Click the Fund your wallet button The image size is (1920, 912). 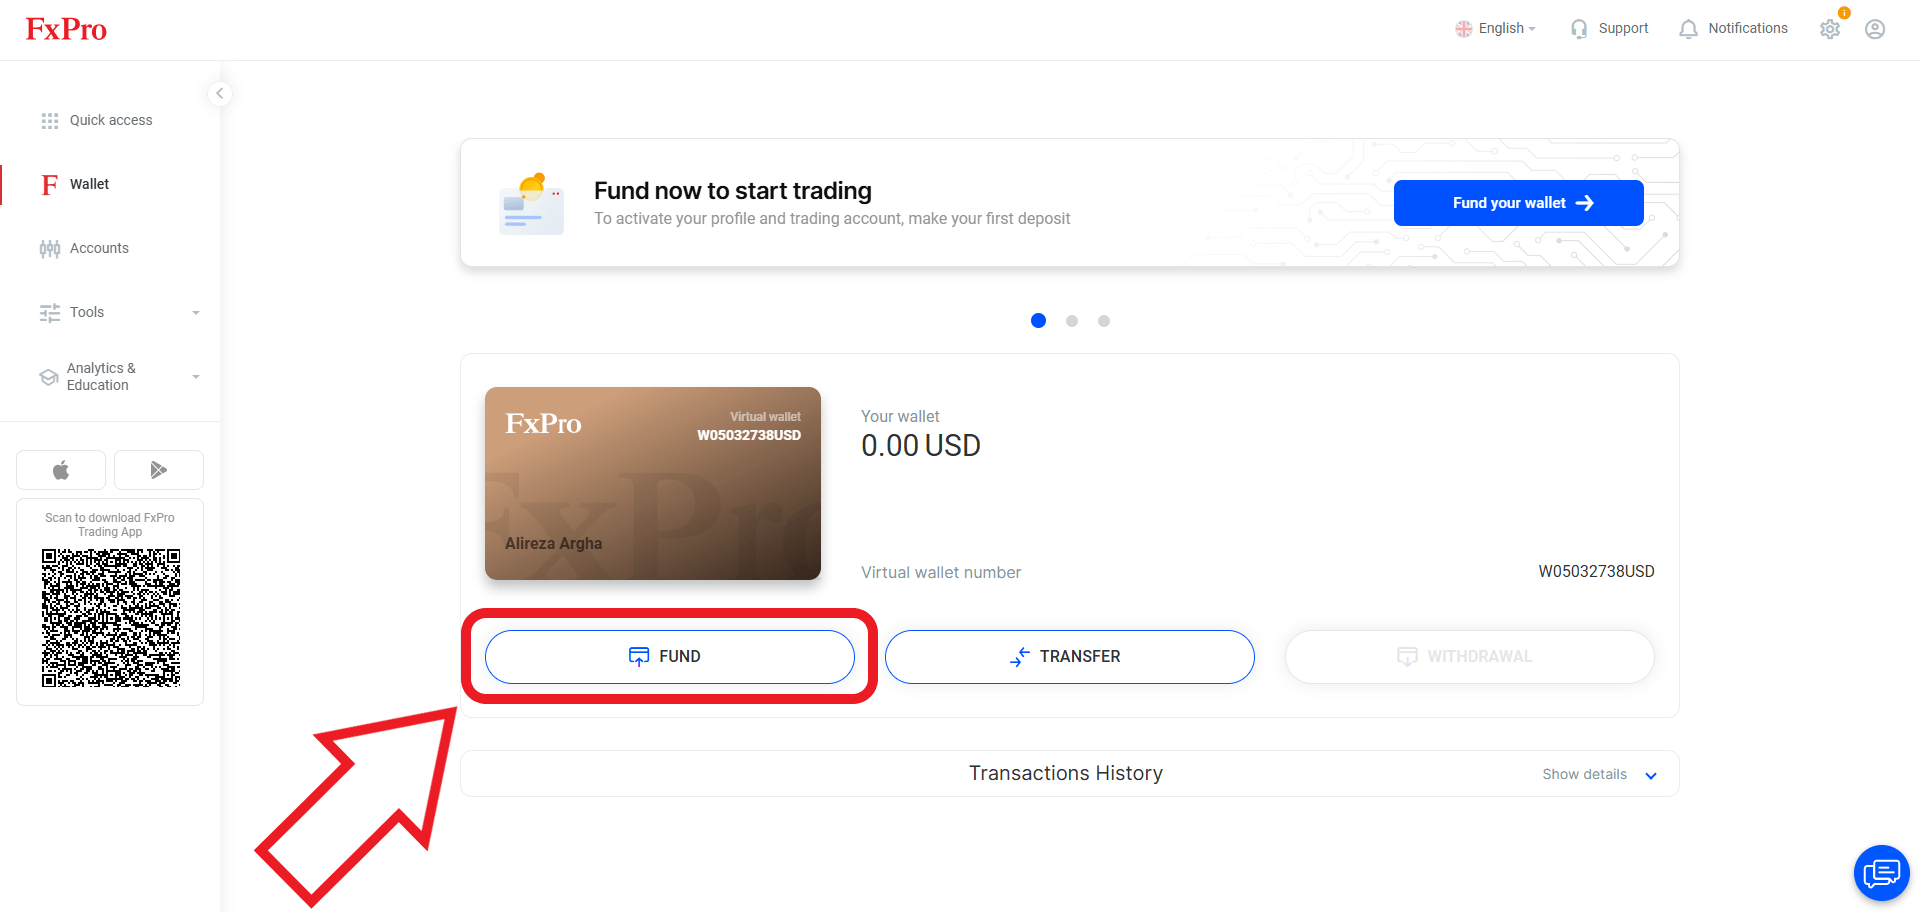pos(1518,203)
